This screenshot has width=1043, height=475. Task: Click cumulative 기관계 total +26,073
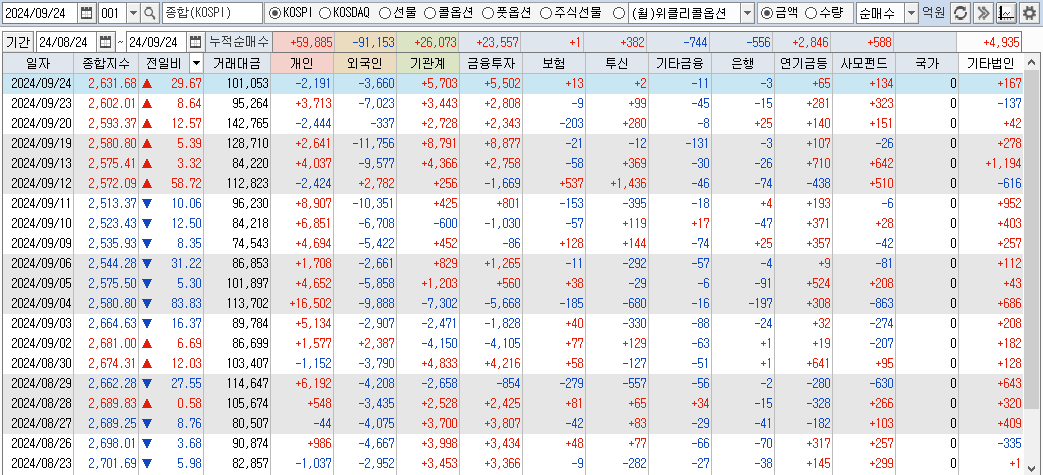point(436,43)
